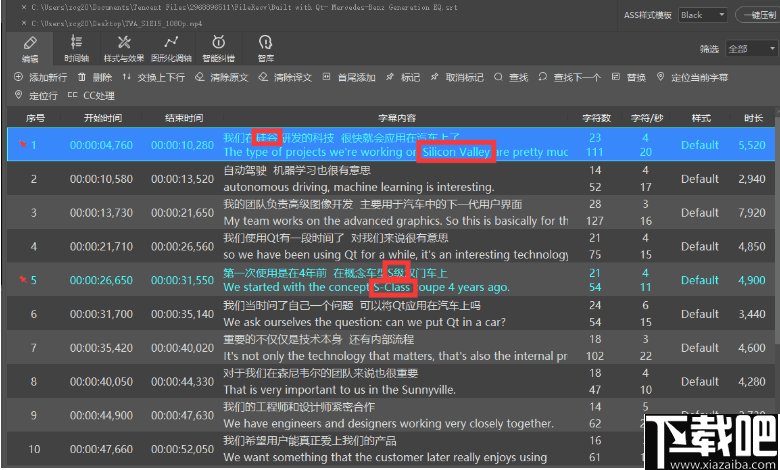Screen dimensions: 780x470
Task: Open the 替换 replace tool
Action: click(x=629, y=77)
